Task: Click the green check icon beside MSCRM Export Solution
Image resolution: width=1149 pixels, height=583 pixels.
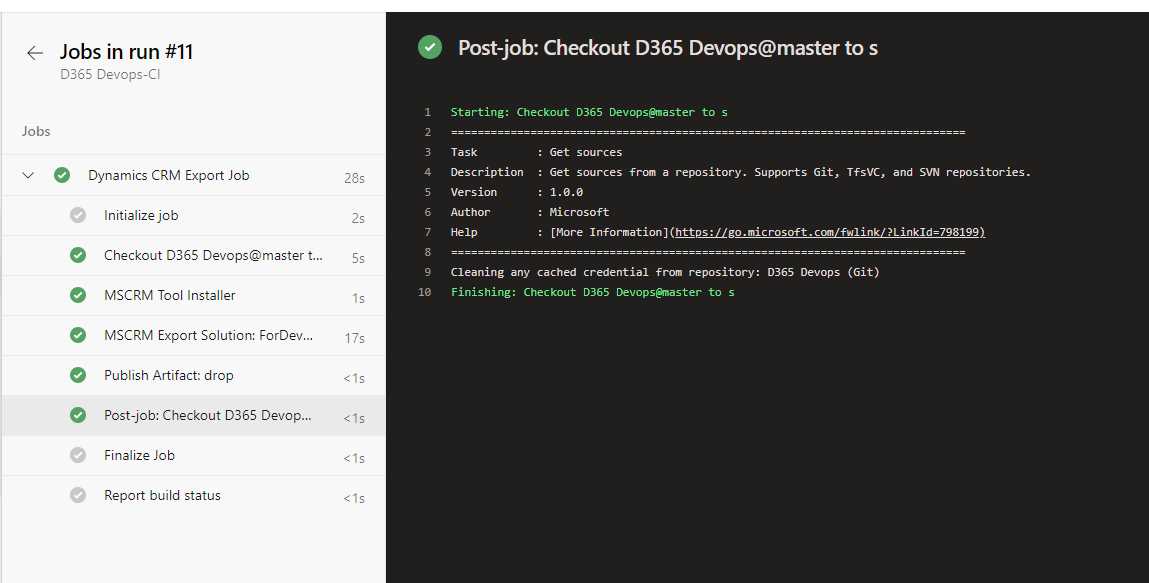Action: coord(78,335)
